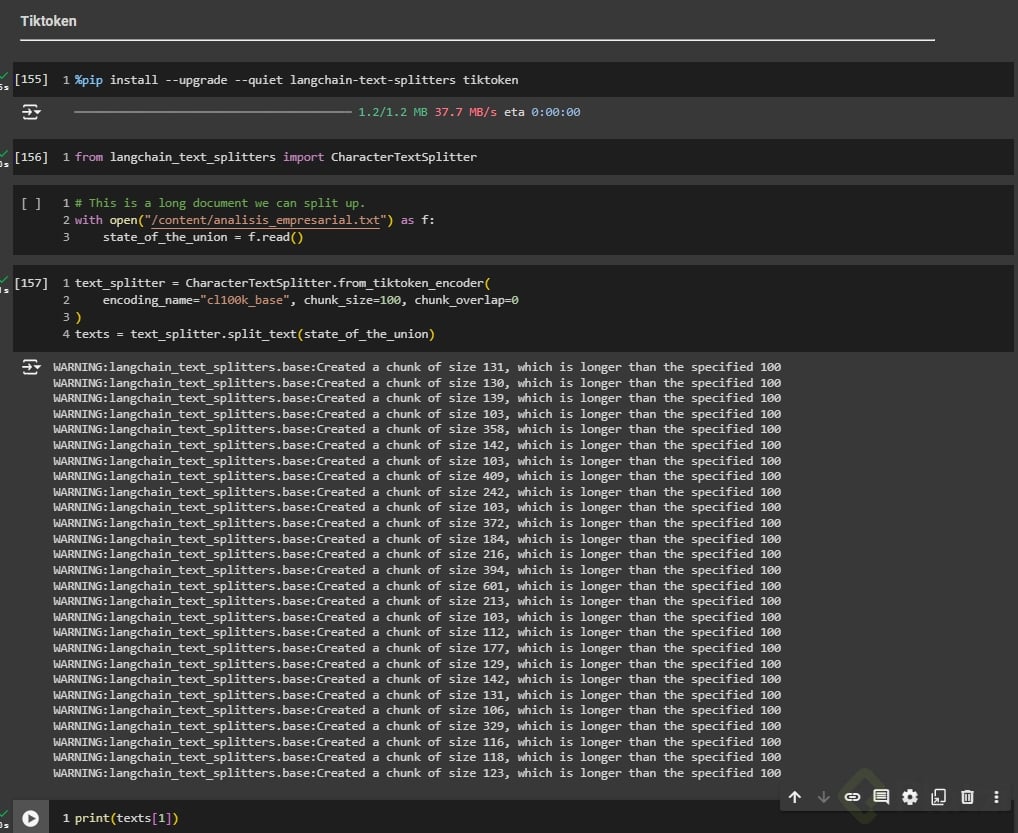
Task: Click execution count 157 to rerun splitter
Action: [x=31, y=283]
